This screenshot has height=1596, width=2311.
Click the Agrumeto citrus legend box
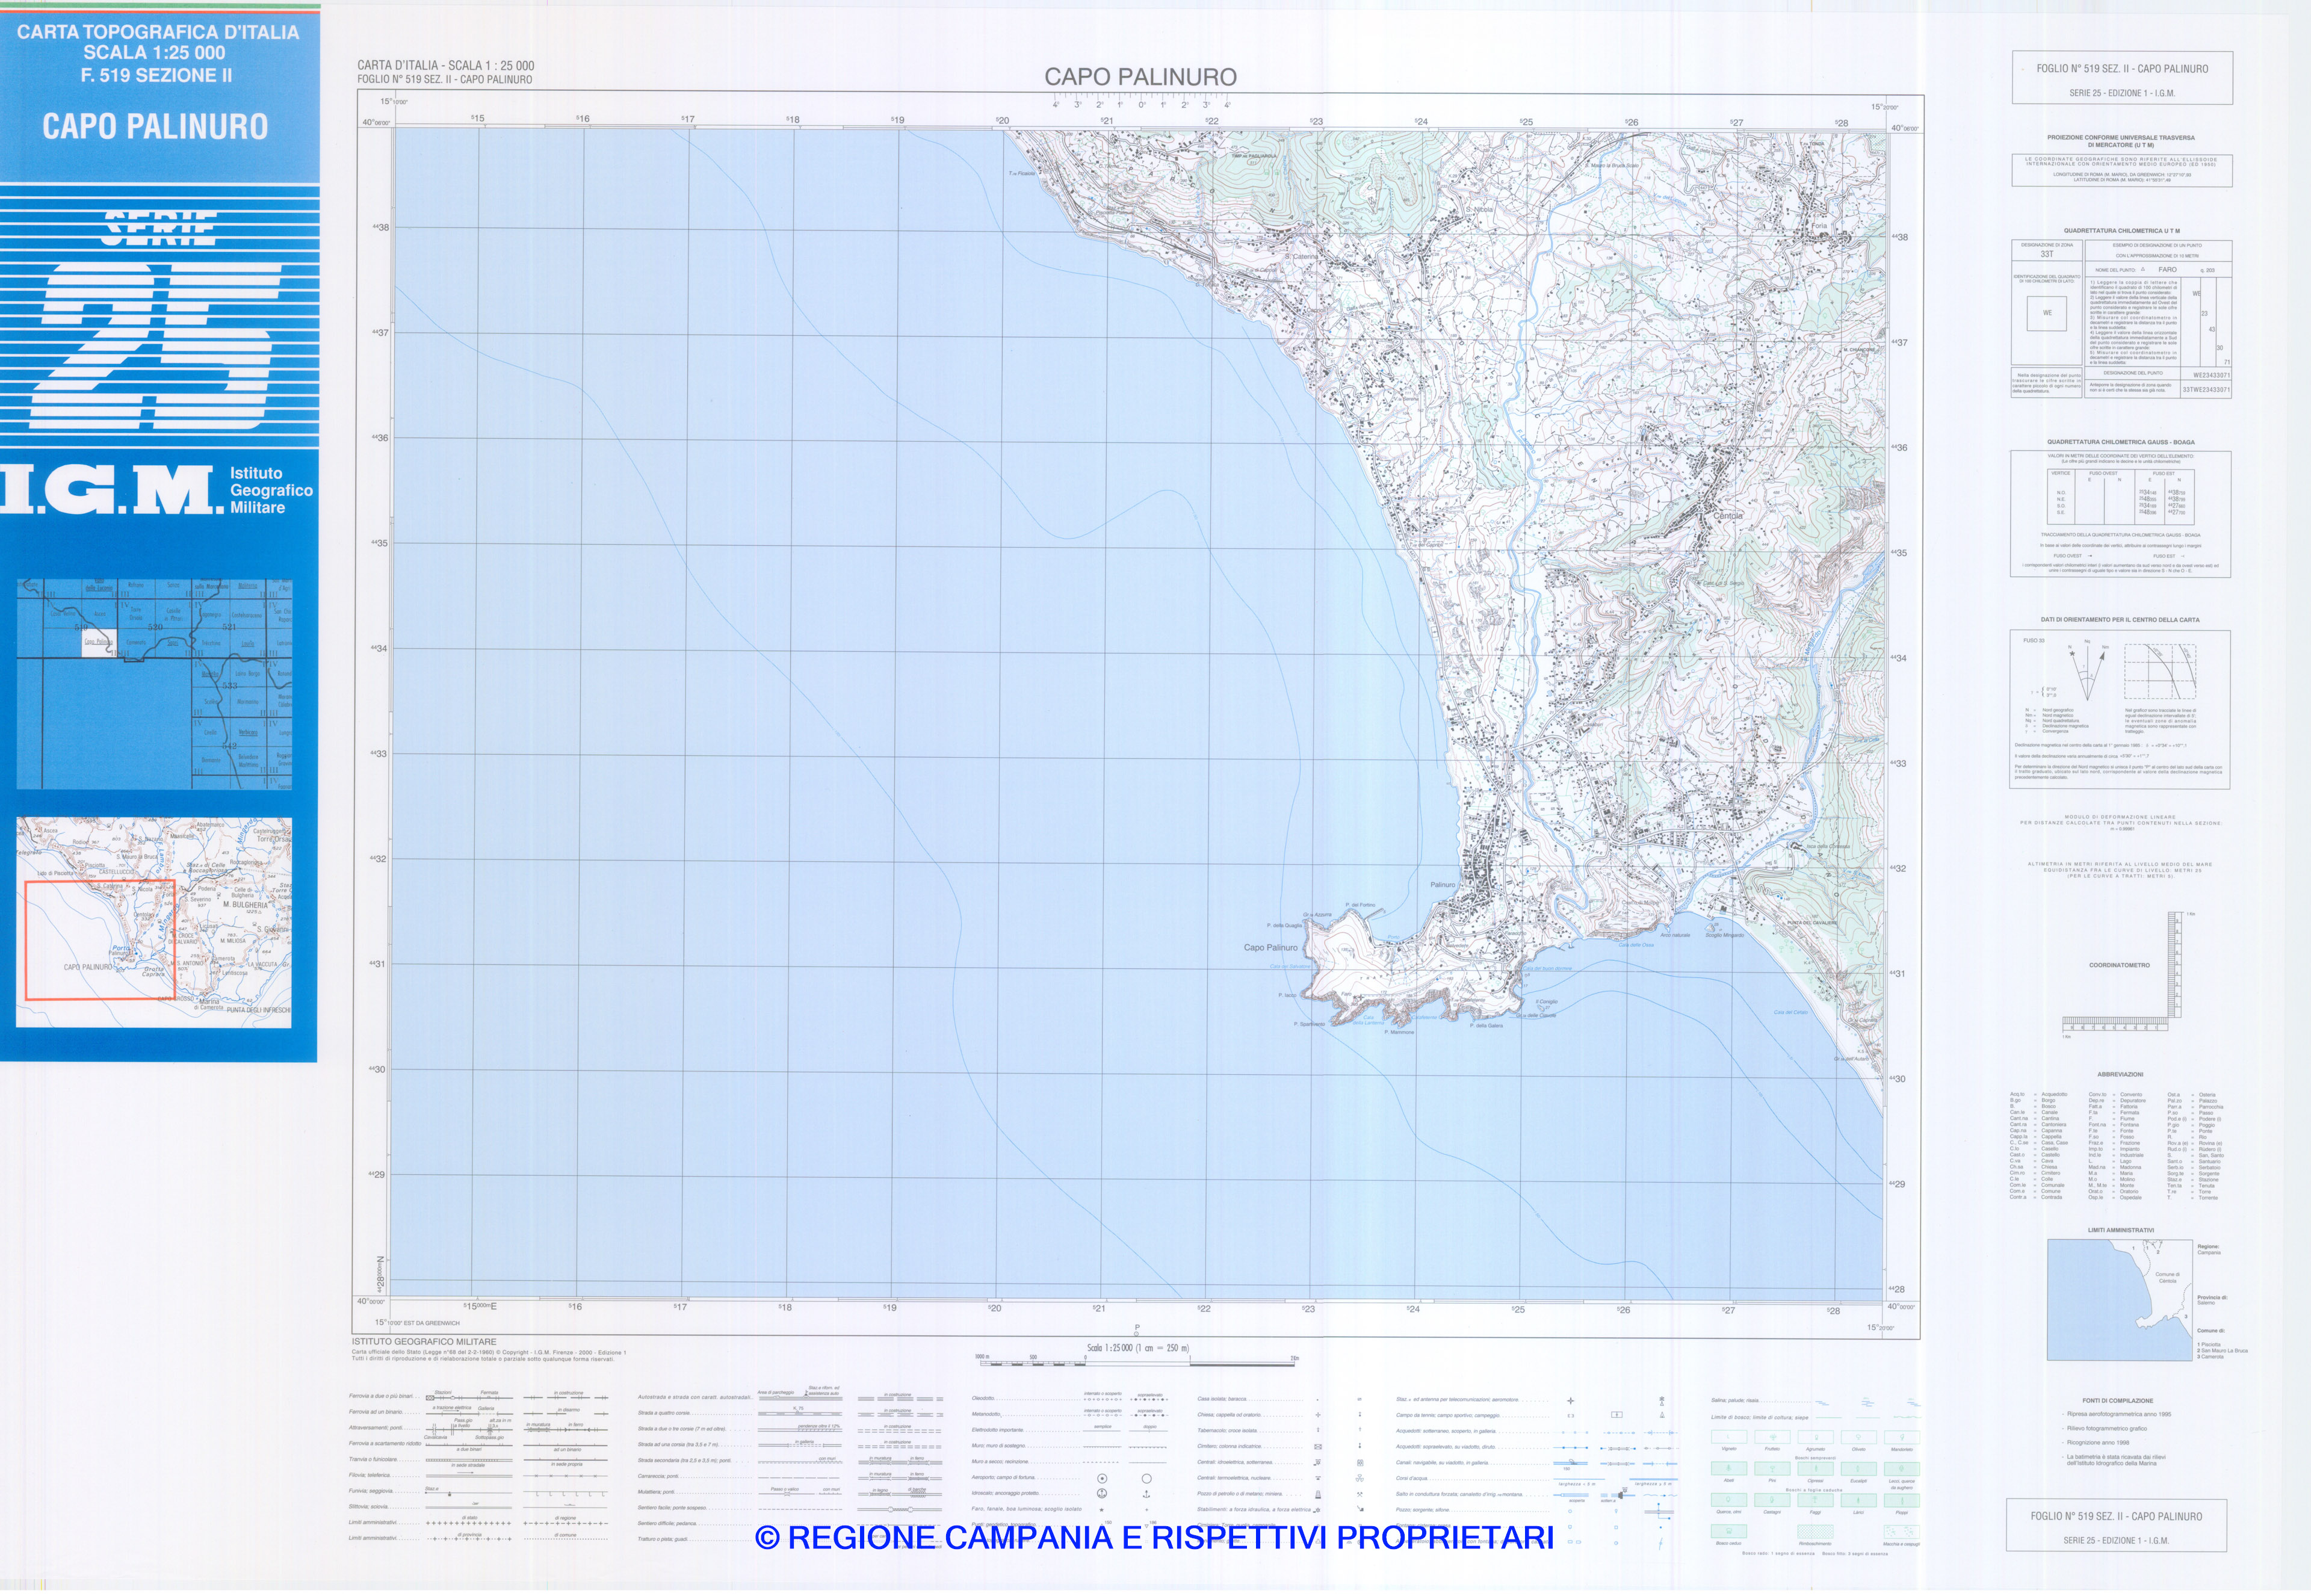(1816, 1437)
